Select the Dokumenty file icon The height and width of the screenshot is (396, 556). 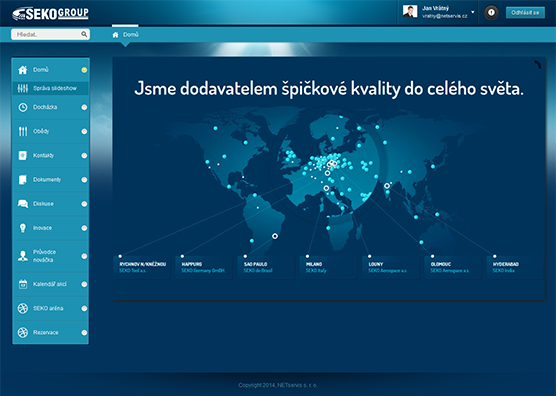tap(23, 180)
